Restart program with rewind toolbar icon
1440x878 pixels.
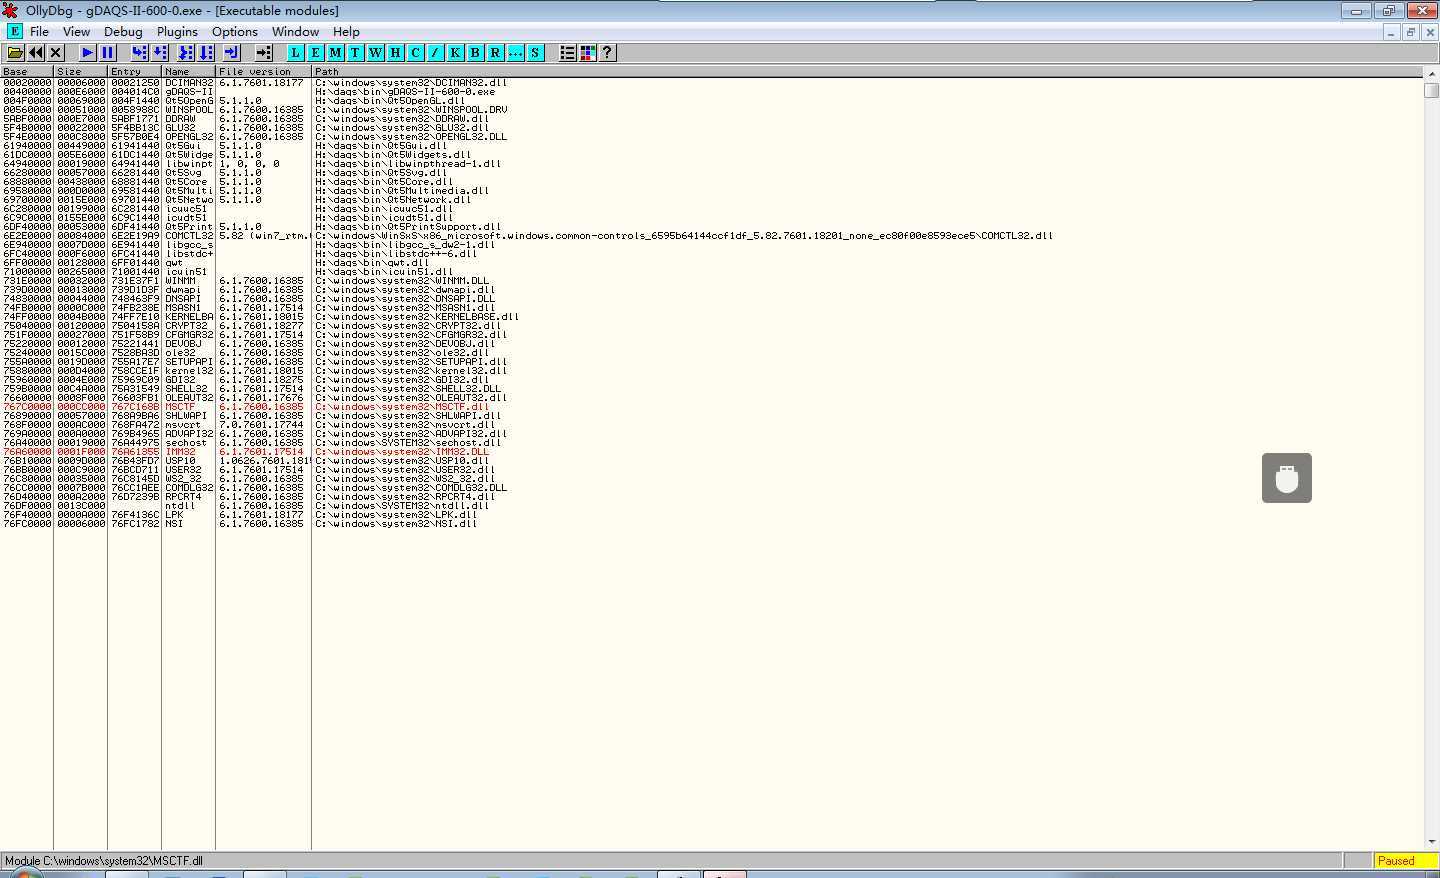[x=36, y=52]
